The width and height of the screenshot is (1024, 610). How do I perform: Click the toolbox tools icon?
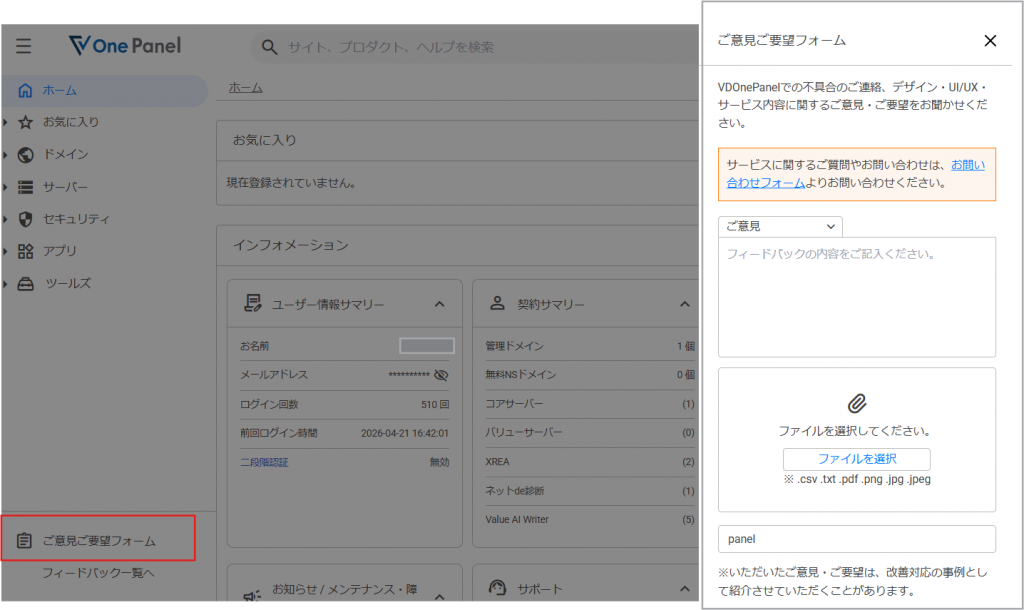tap(25, 284)
